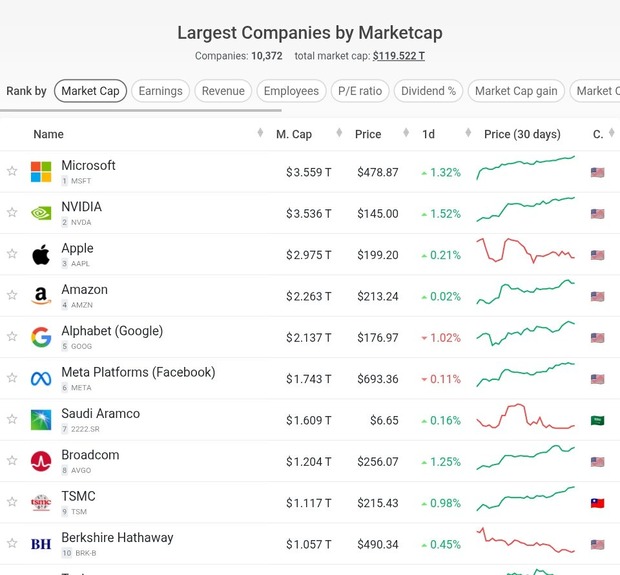Screen dimensions: 620x575
Task: Click the Microsoft logo icon
Action: pyautogui.click(x=41, y=172)
